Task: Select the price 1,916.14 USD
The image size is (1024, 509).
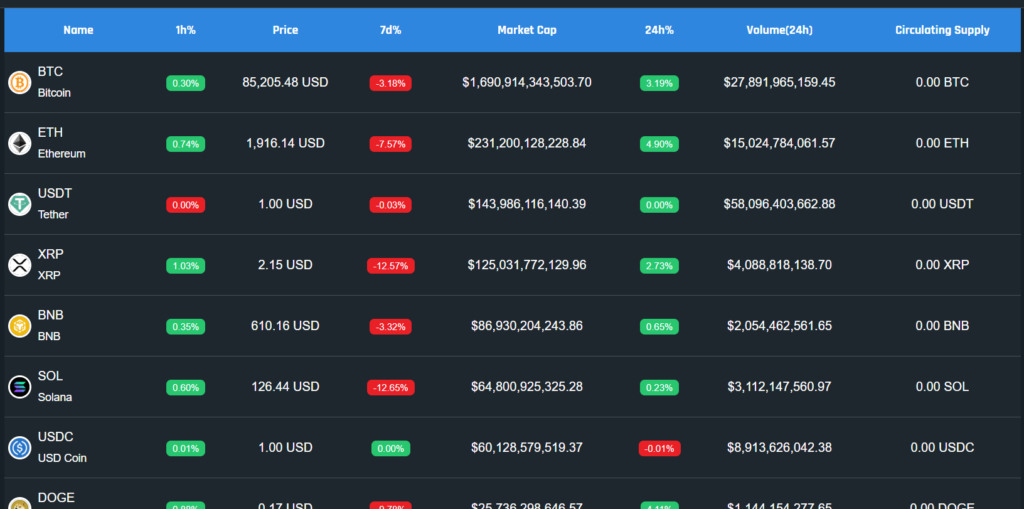Action: point(285,143)
